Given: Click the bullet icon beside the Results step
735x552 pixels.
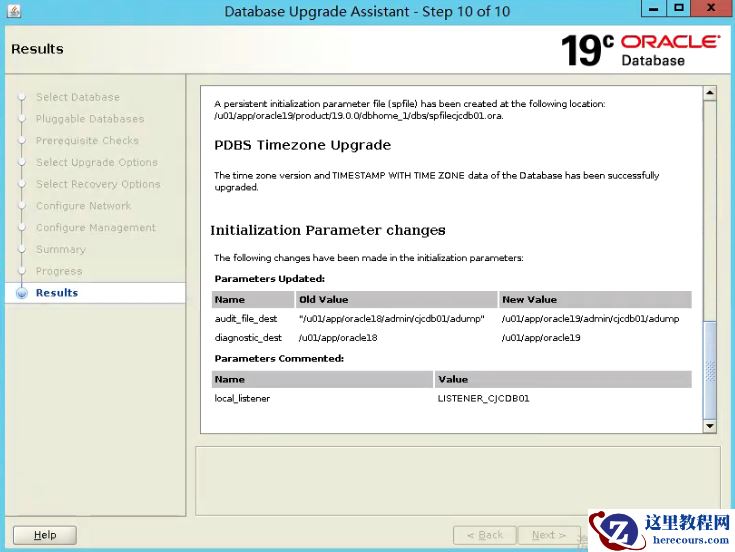Looking at the screenshot, I should tap(21, 293).
